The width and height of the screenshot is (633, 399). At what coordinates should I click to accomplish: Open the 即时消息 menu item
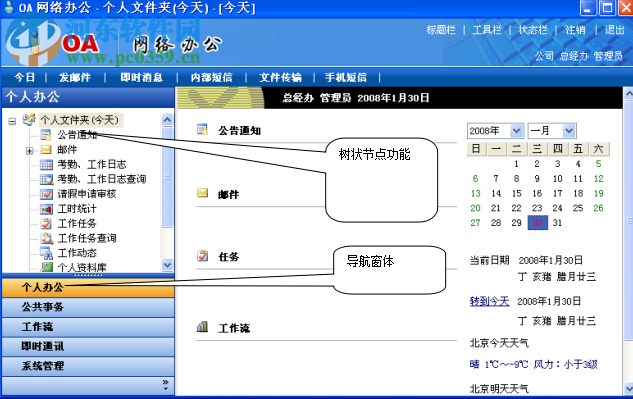coord(141,77)
